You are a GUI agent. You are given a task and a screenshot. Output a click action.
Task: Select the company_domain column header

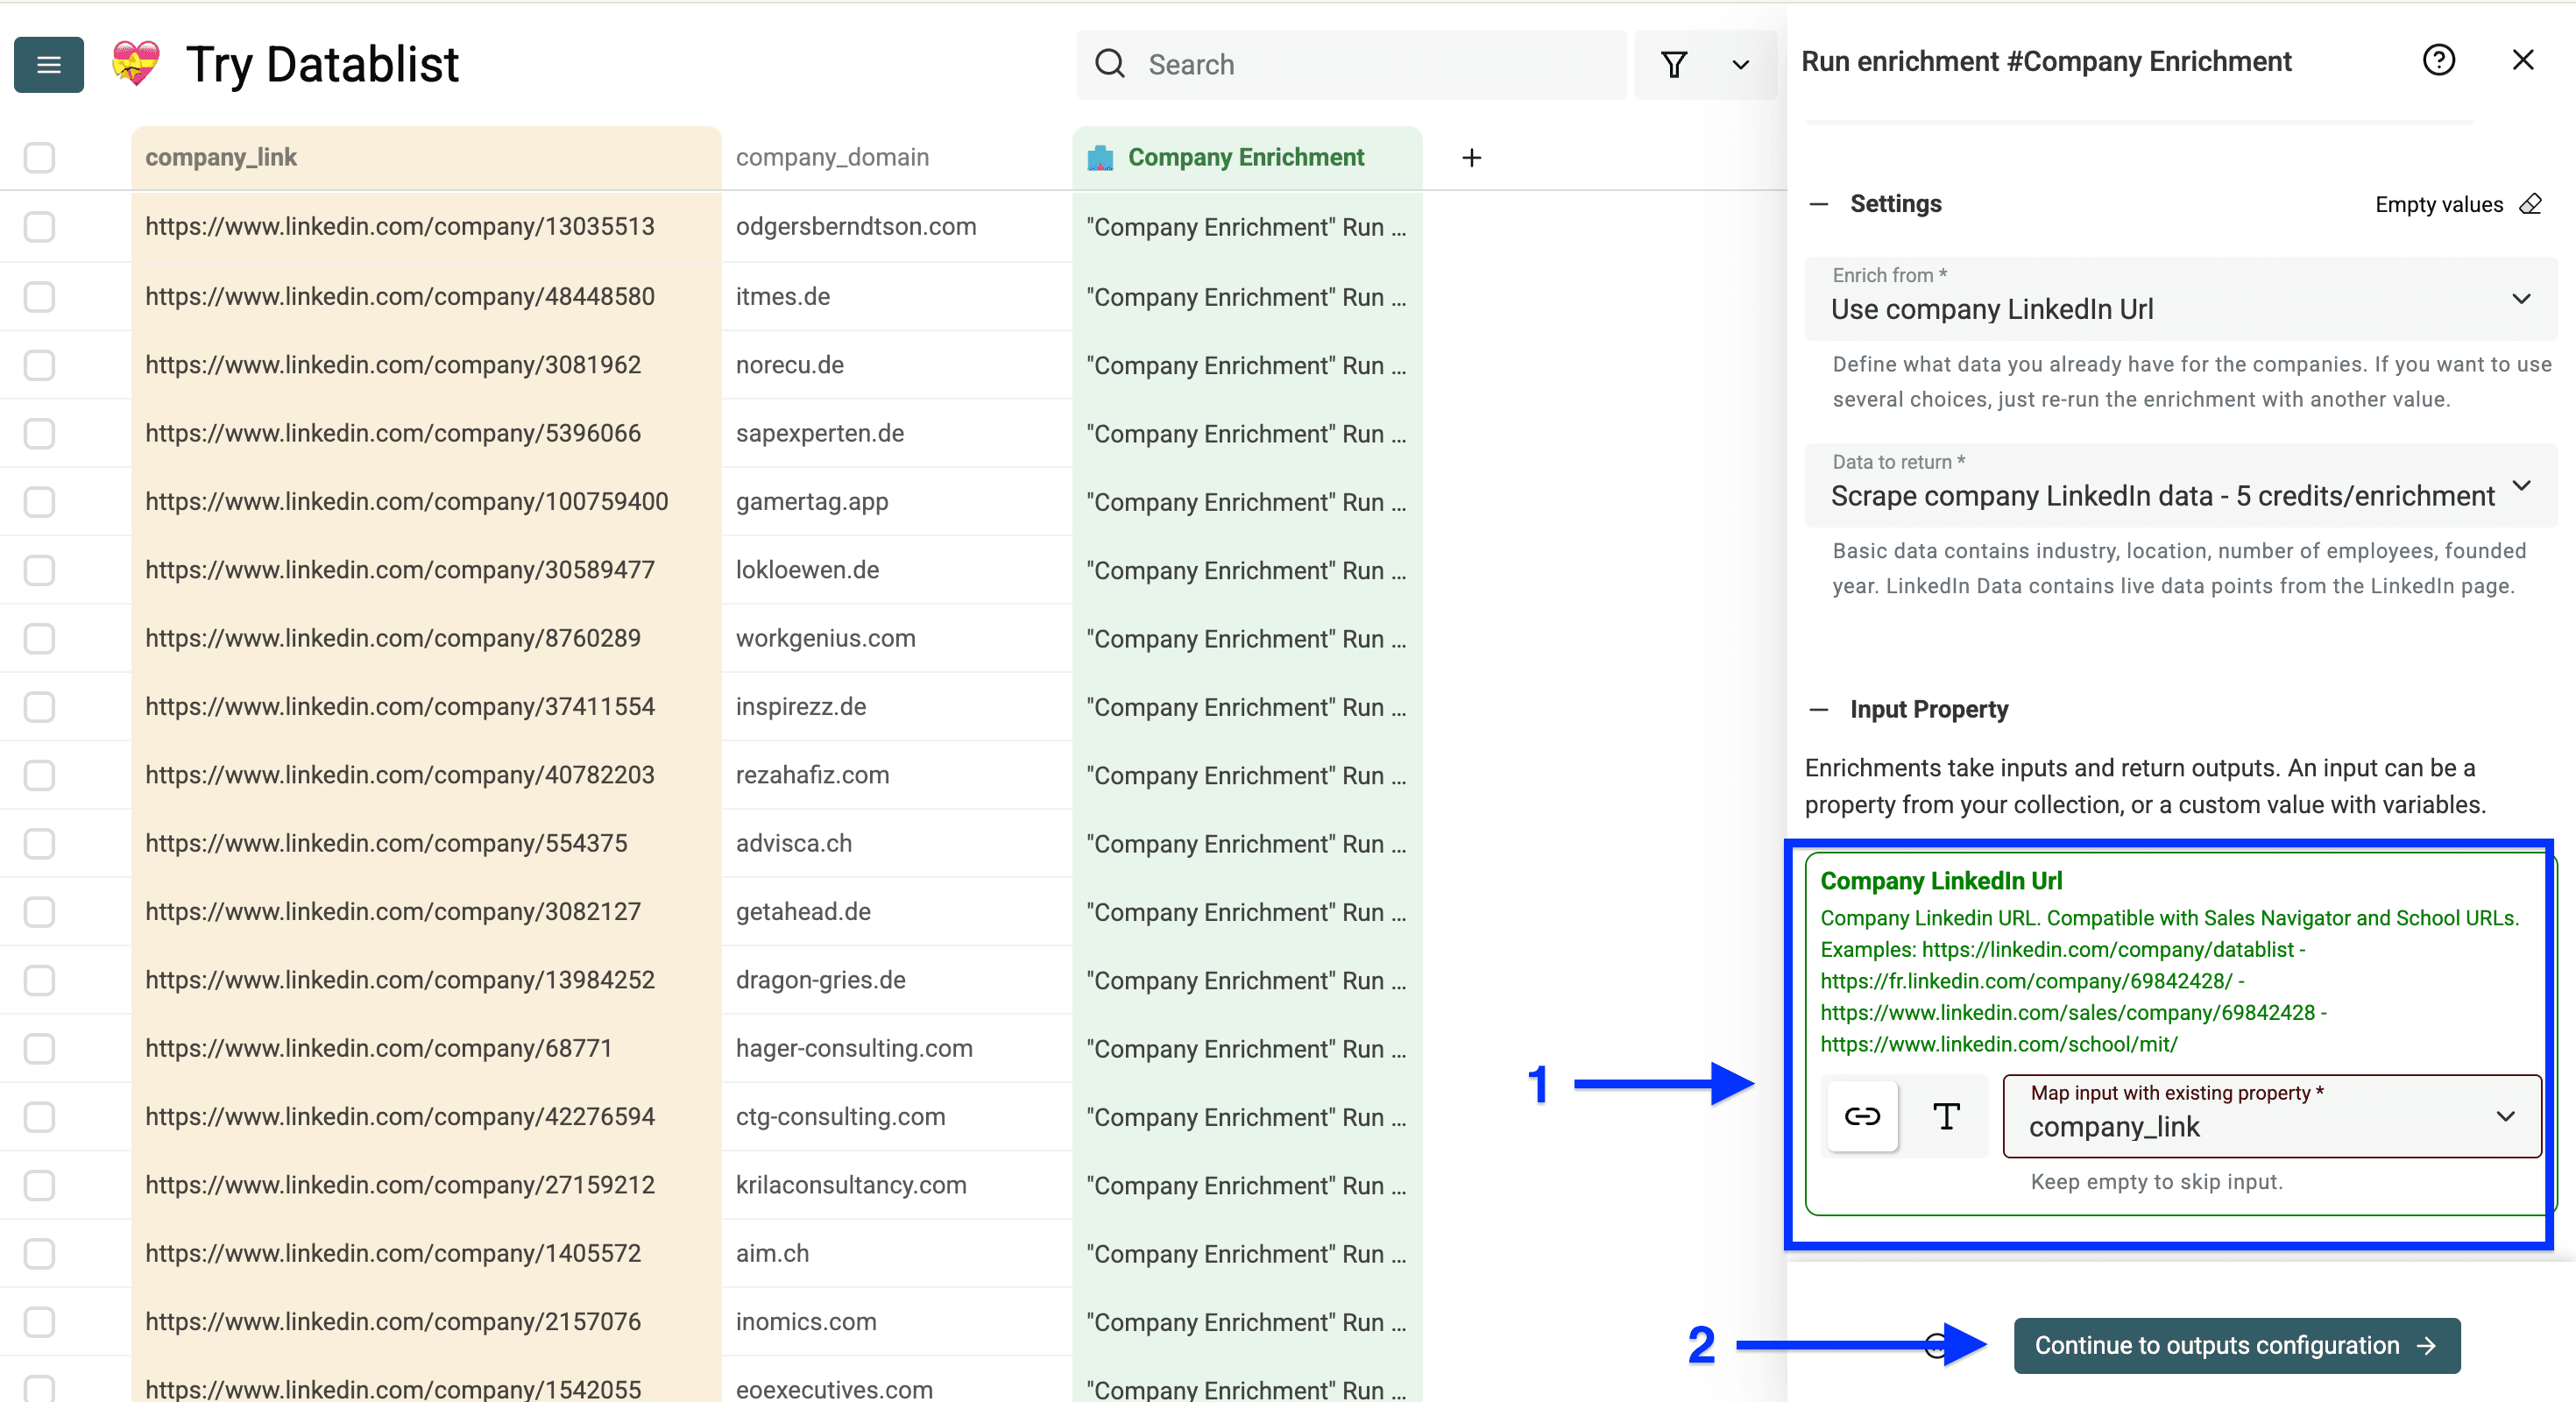(x=832, y=157)
